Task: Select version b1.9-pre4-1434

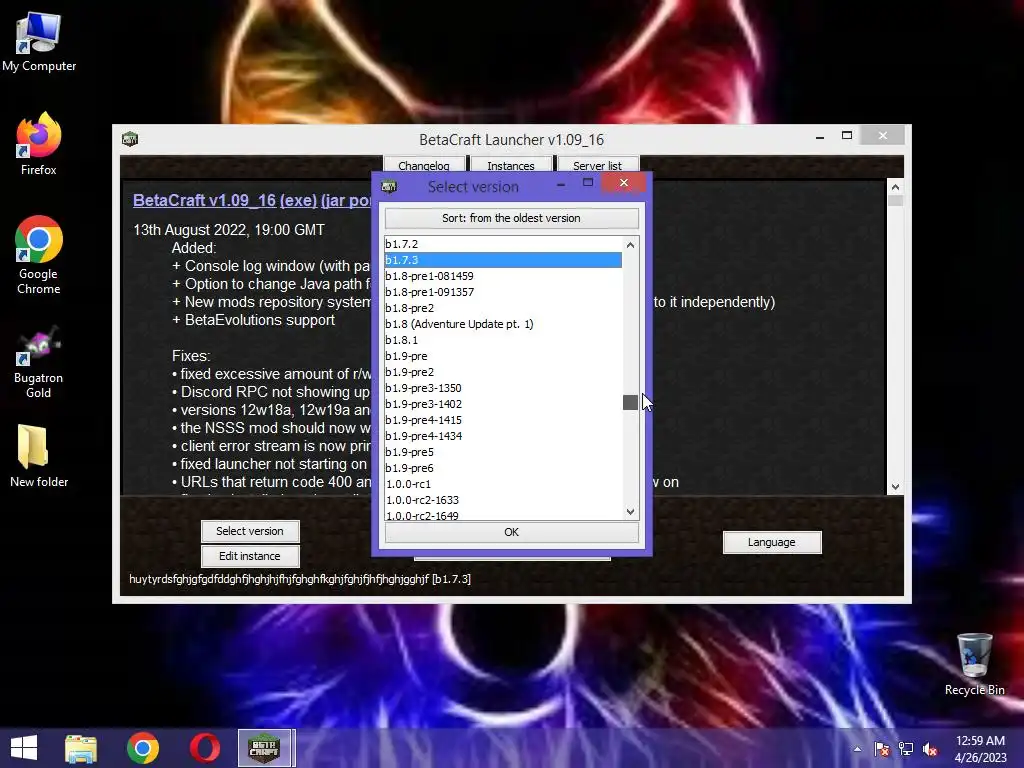Action: coord(503,436)
